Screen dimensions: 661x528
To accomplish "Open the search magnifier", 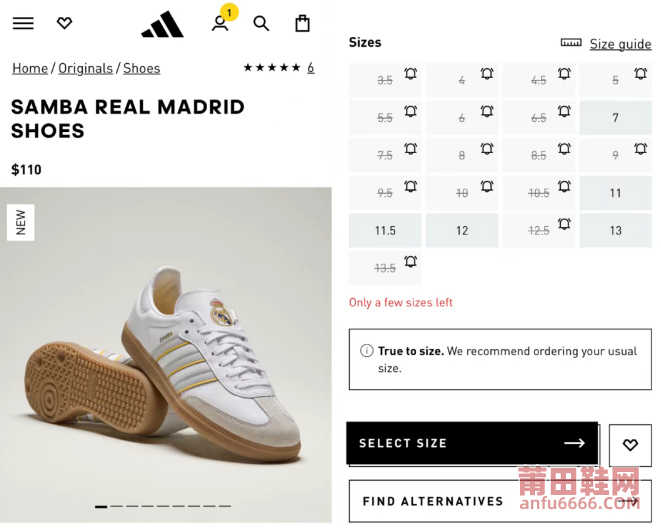I will click(x=261, y=23).
